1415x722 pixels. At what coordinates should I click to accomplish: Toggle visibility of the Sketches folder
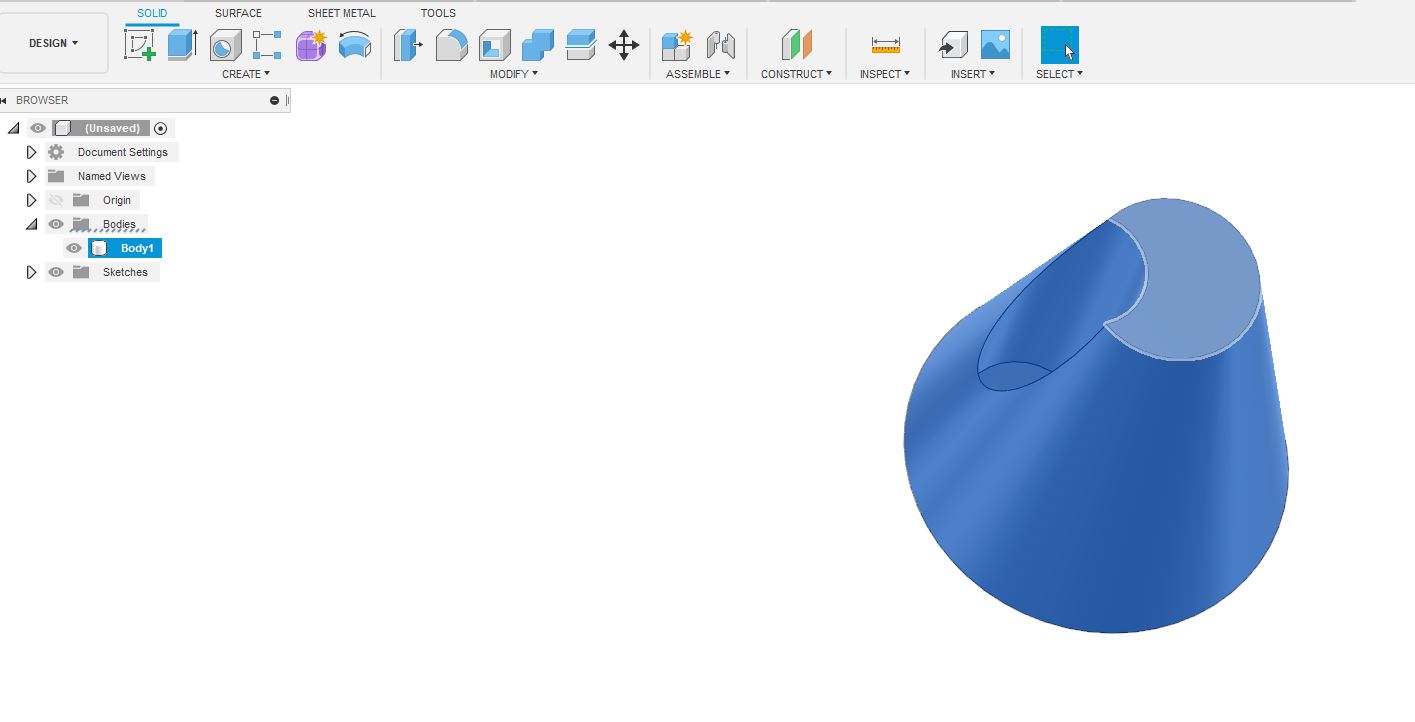pos(56,272)
